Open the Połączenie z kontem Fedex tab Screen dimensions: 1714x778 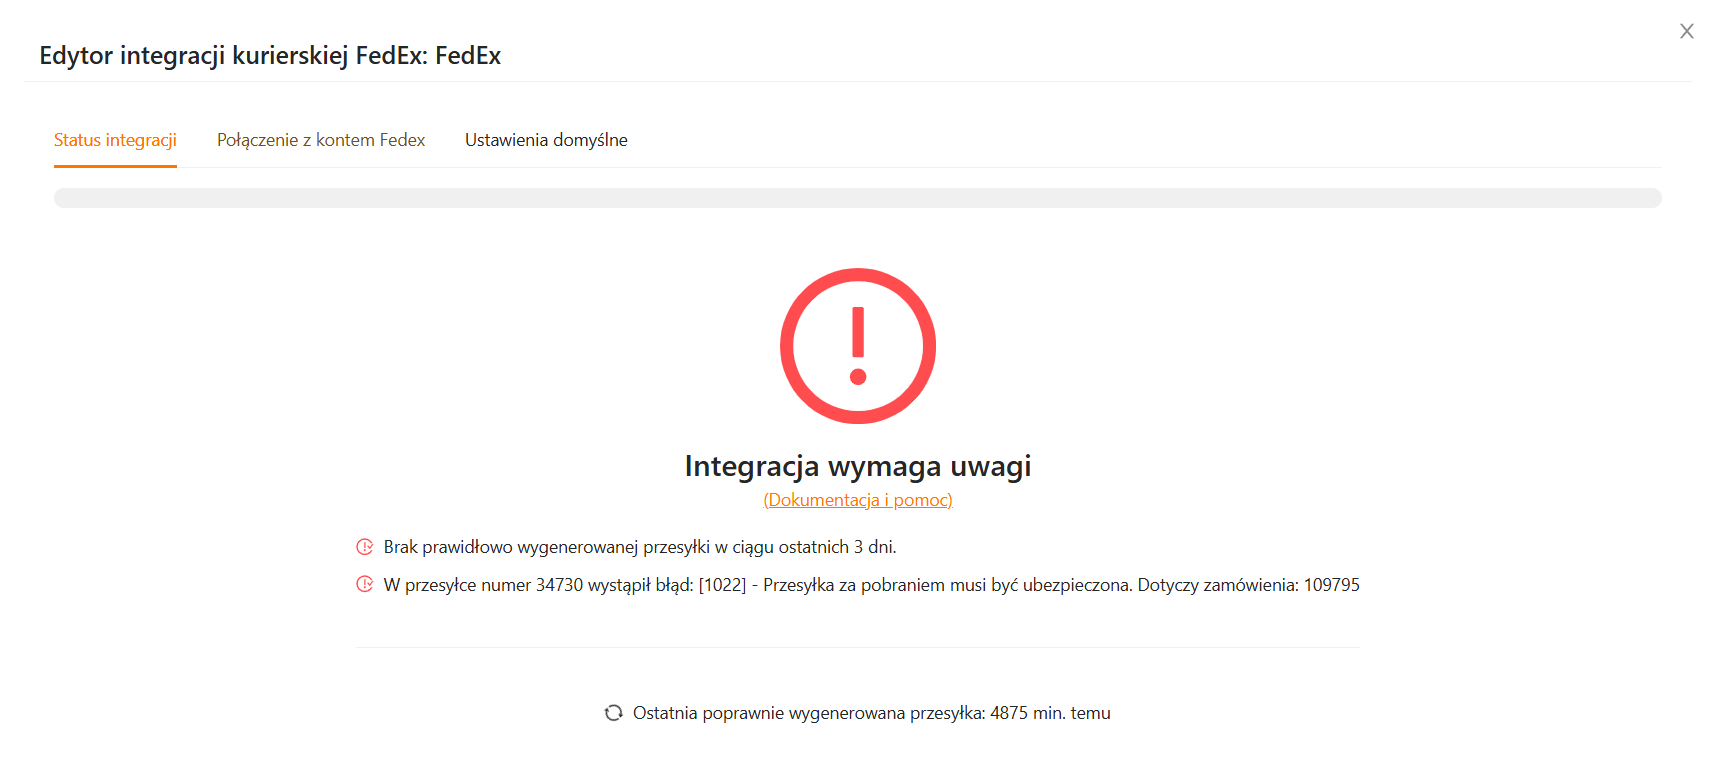[x=321, y=140]
